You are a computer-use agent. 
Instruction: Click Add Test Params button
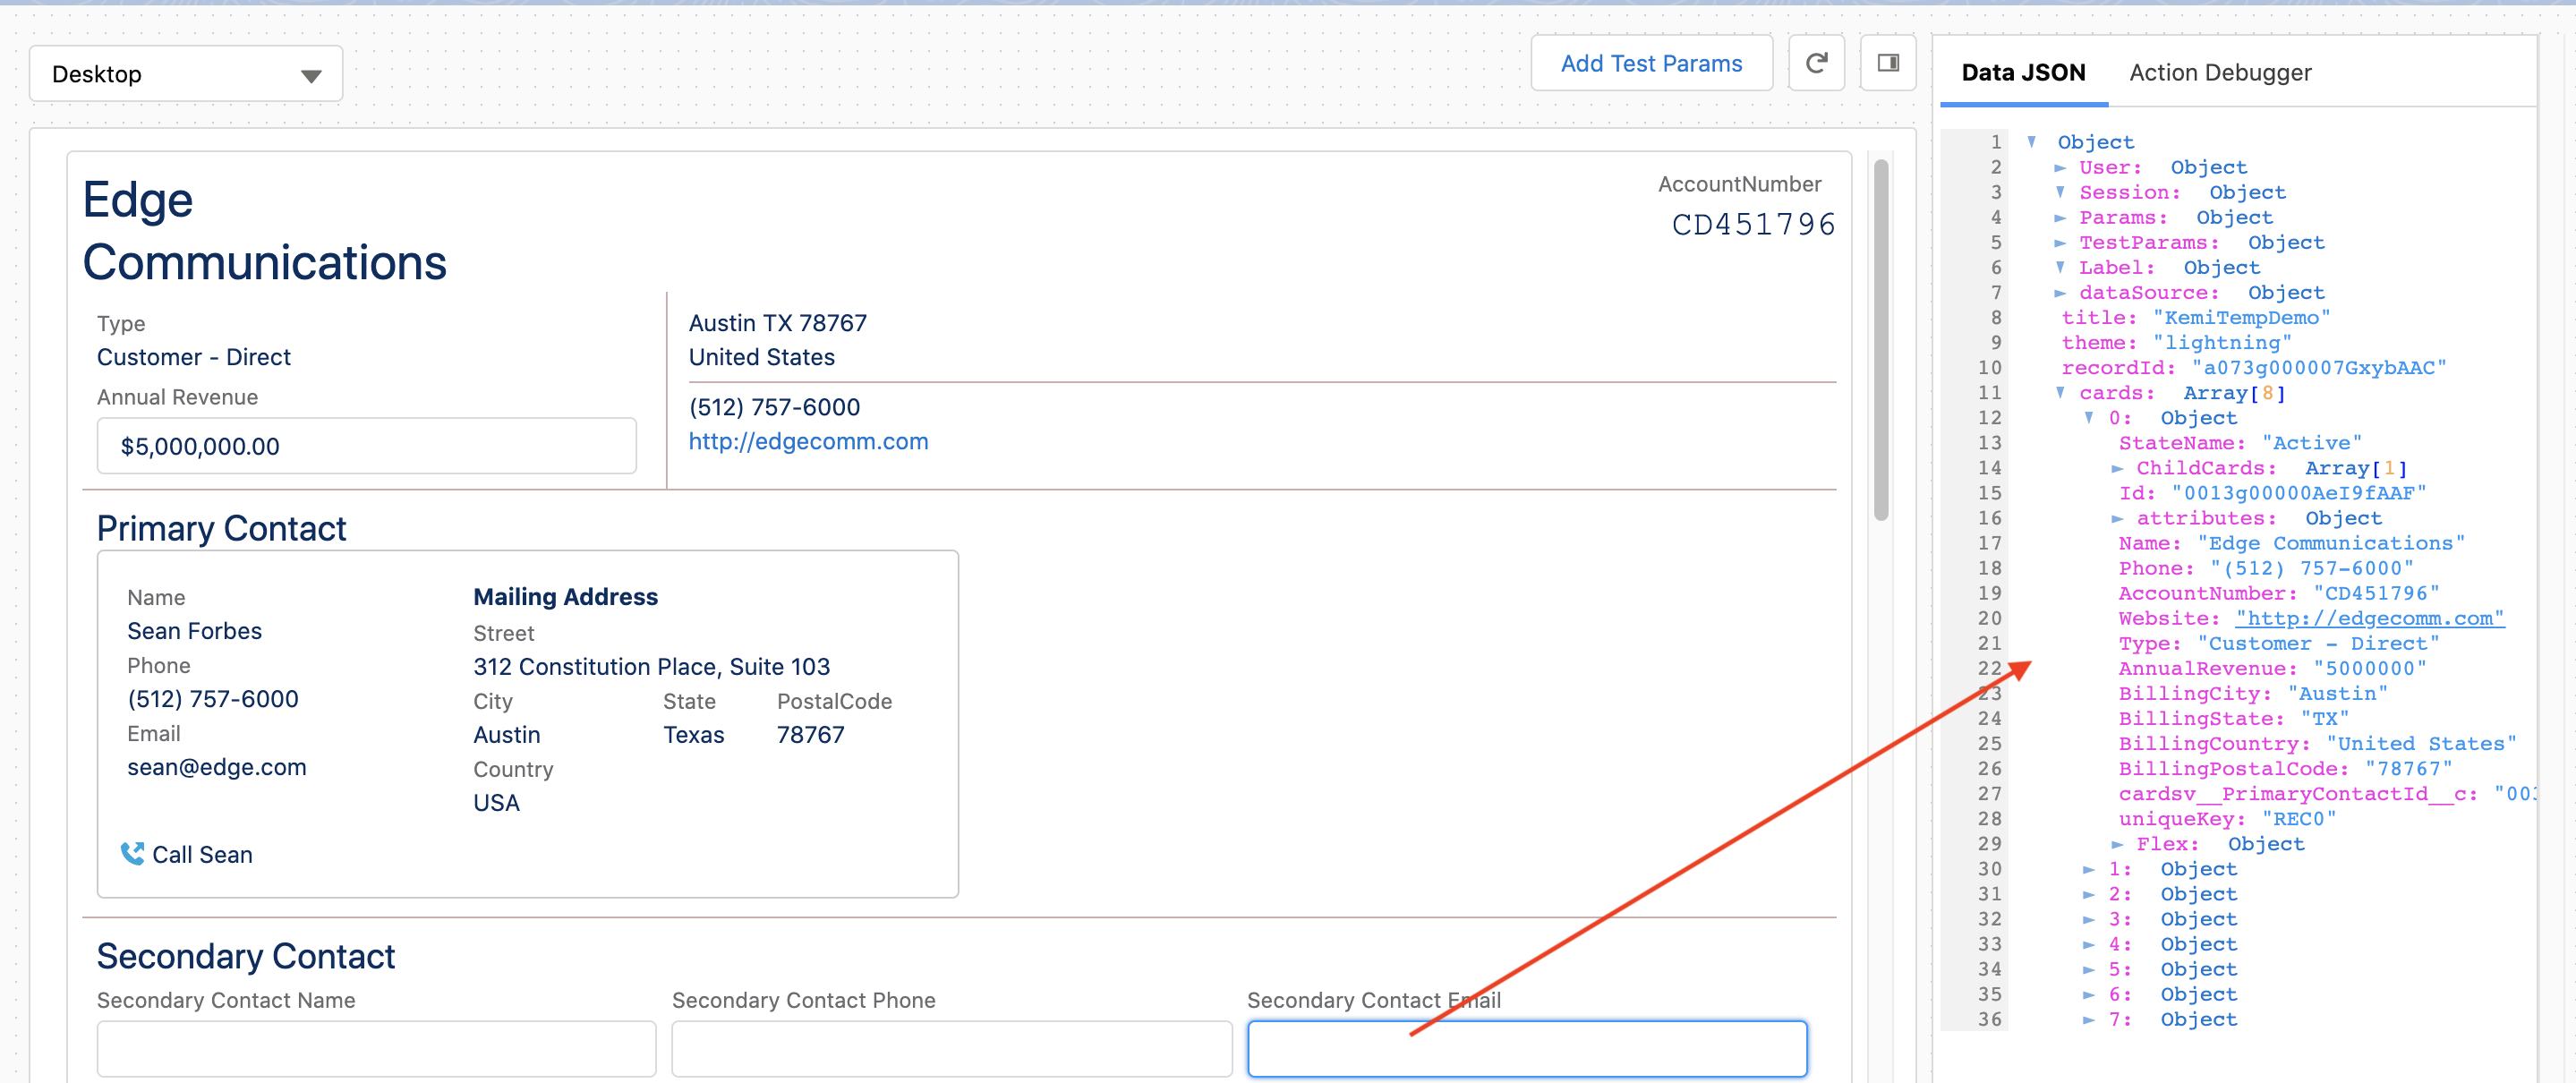click(1651, 64)
